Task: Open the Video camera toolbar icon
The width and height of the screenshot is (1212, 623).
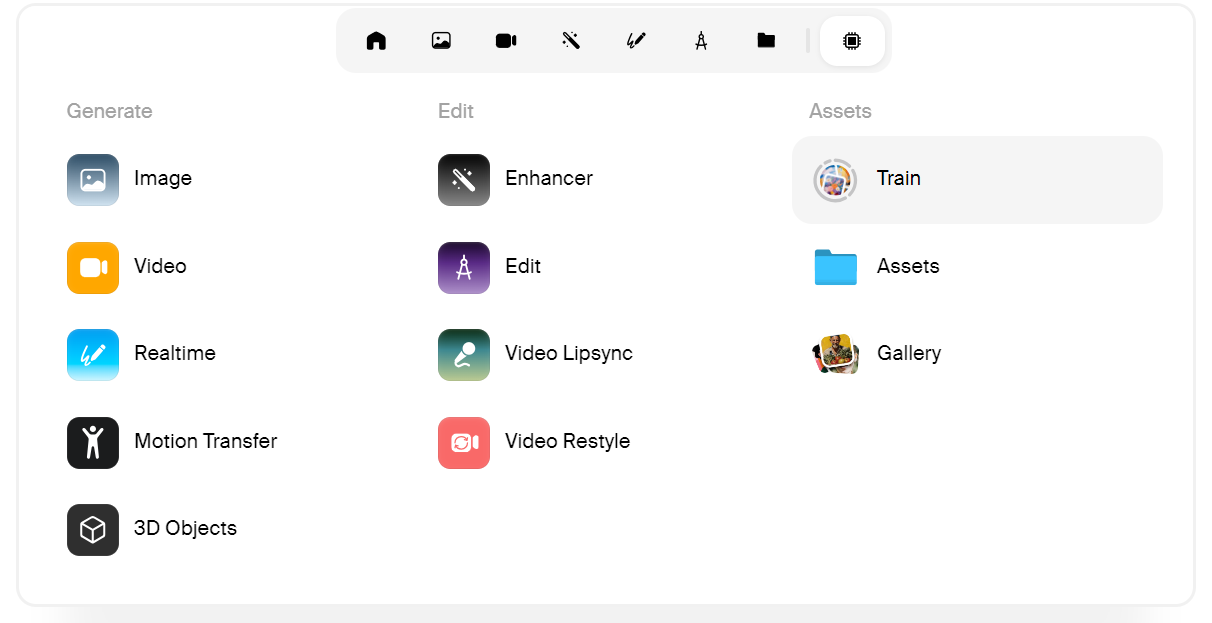Action: (x=506, y=41)
